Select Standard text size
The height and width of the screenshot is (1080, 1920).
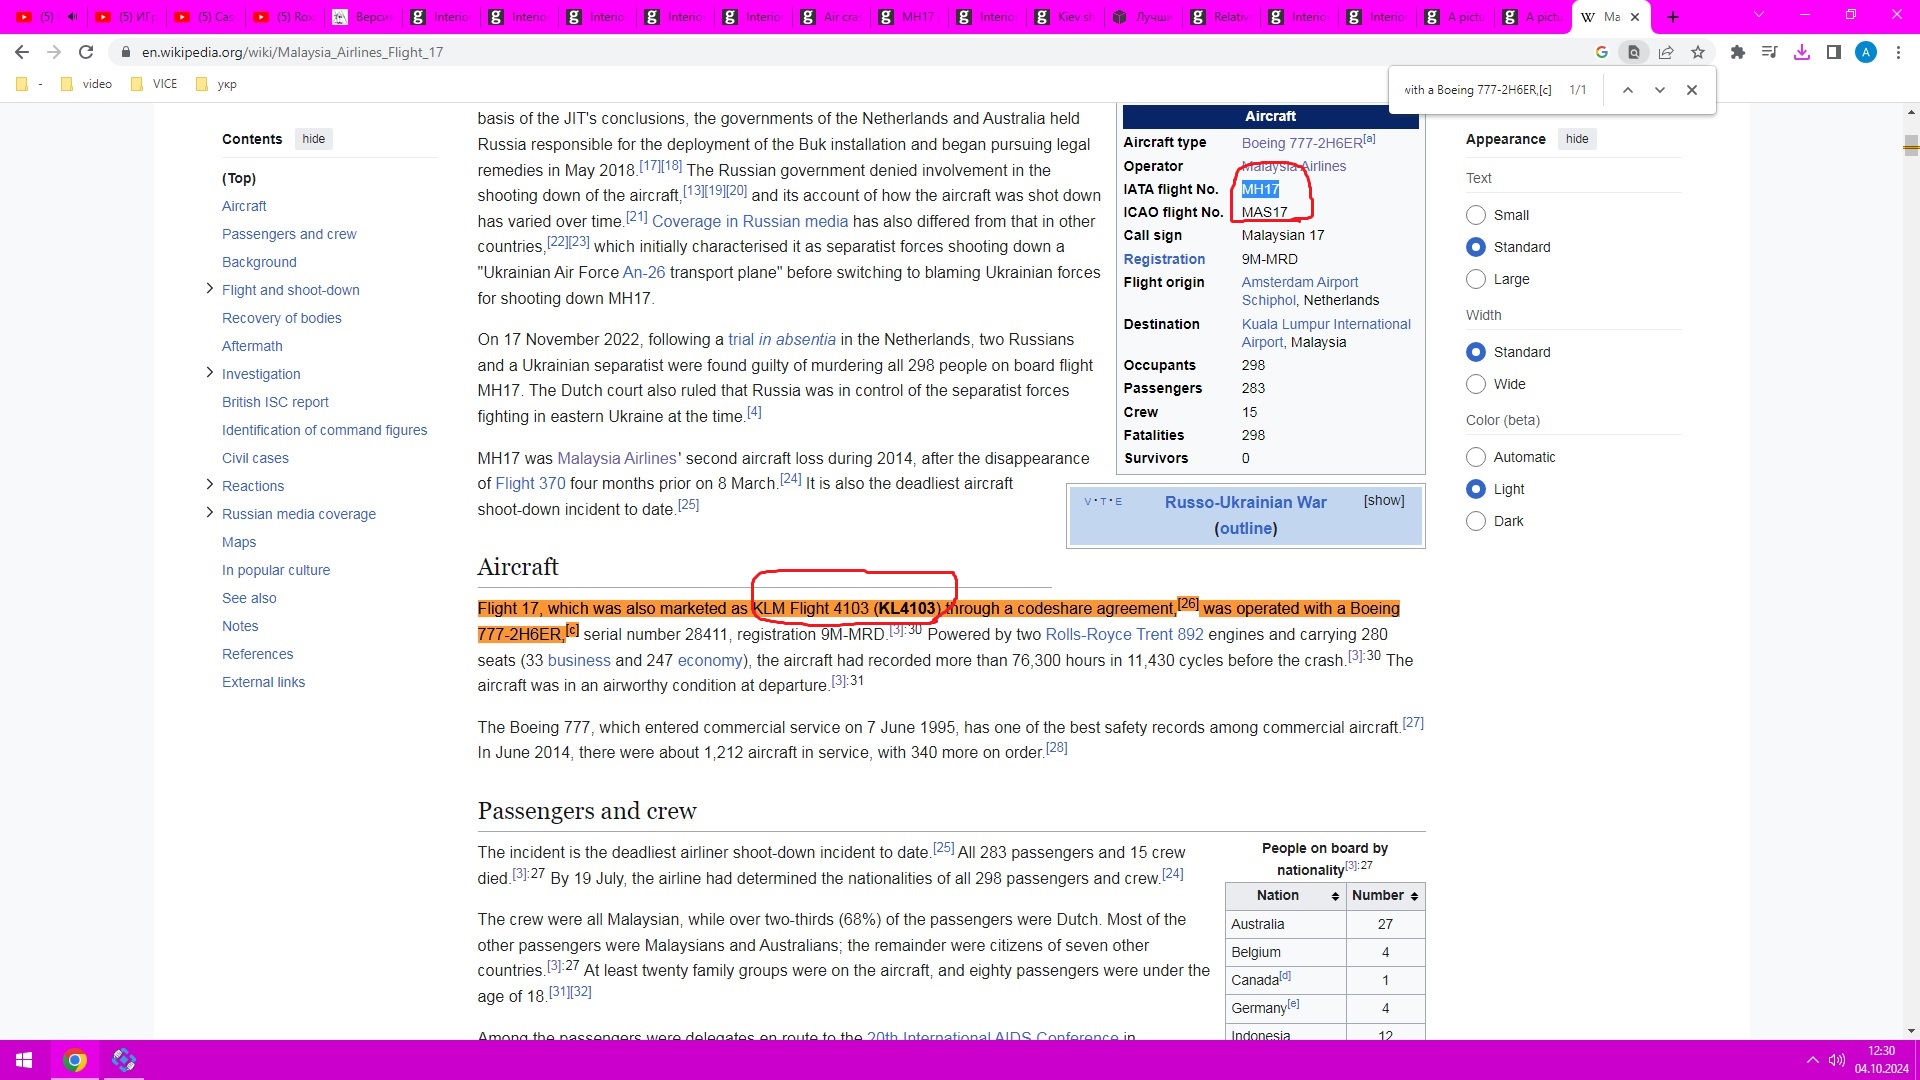tap(1476, 247)
